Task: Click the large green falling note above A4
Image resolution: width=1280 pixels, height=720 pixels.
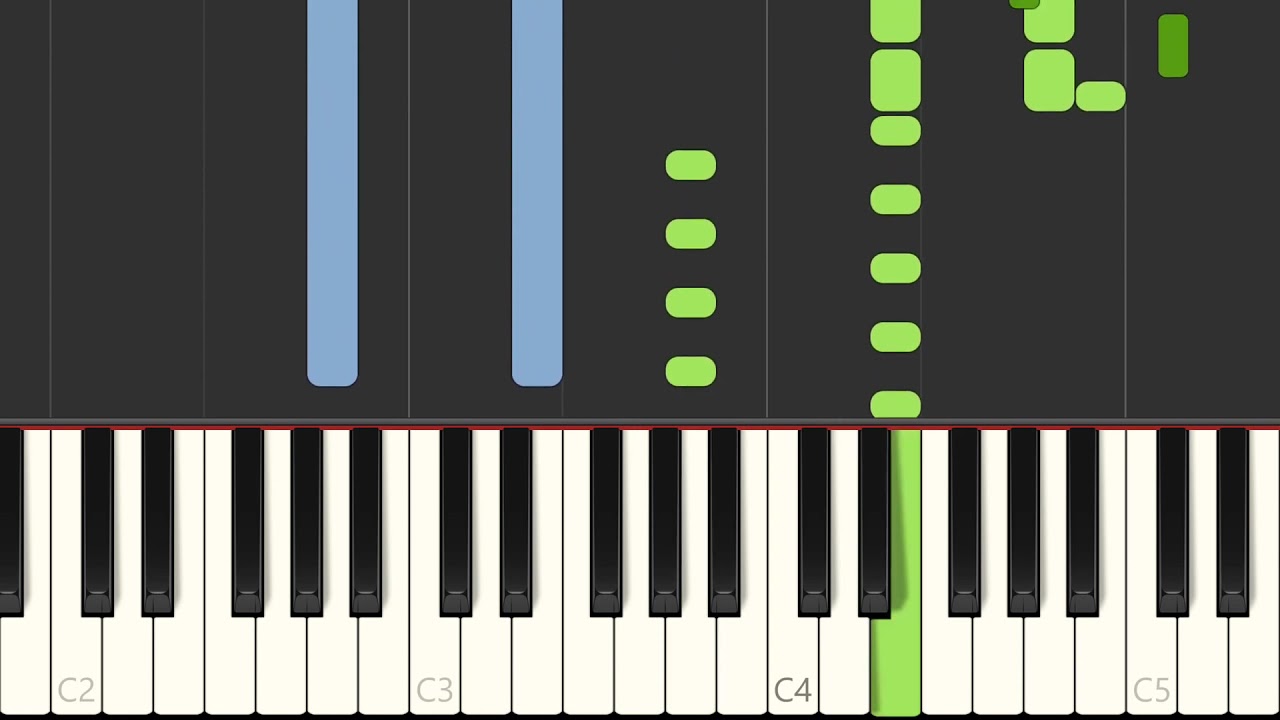Action: [1049, 80]
